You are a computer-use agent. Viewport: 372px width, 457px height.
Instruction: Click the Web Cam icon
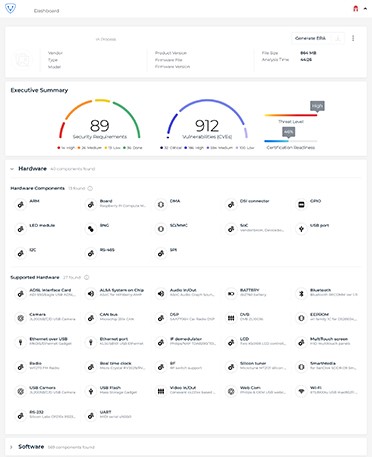(231, 391)
